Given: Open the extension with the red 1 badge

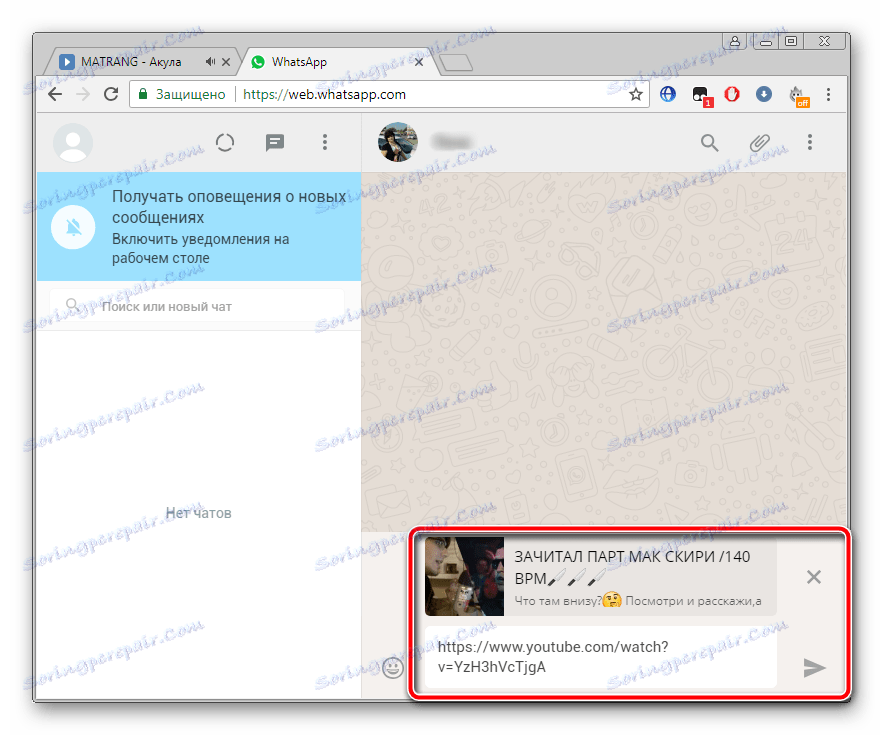Looking at the screenshot, I should tap(701, 95).
